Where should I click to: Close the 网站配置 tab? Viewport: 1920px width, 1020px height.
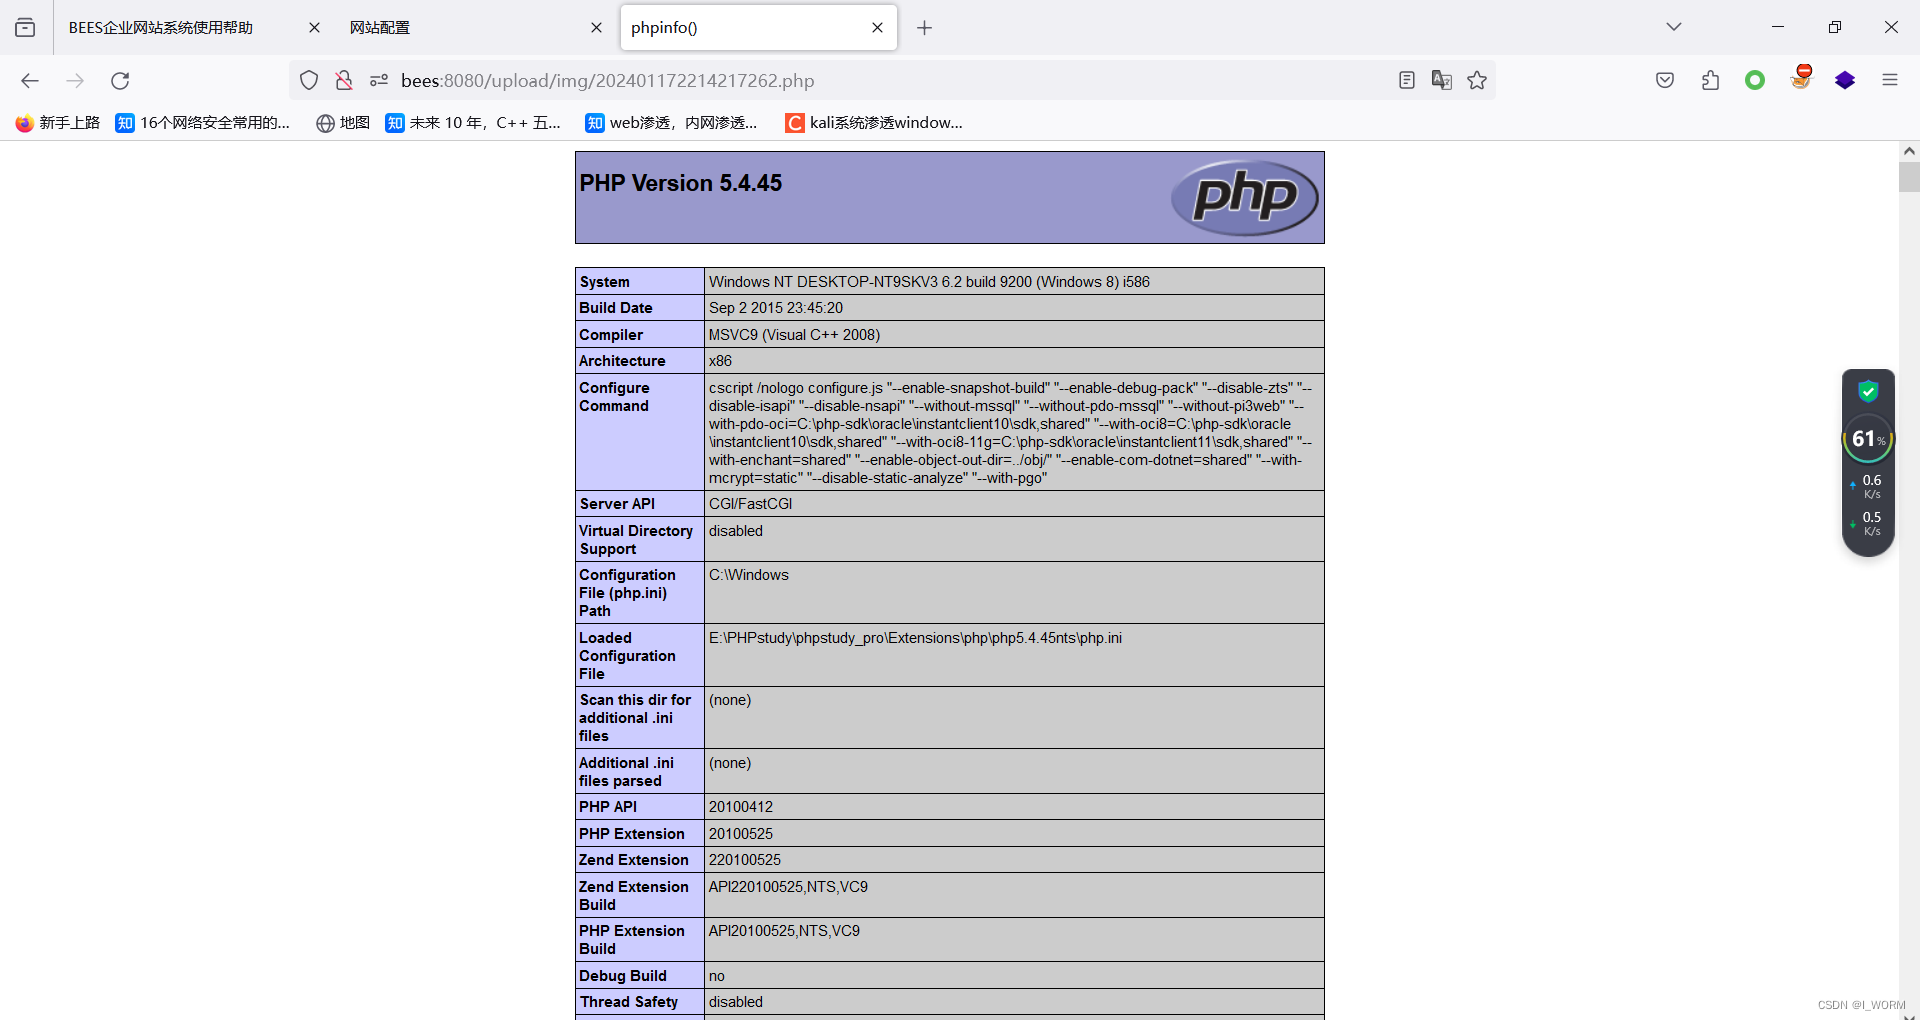pos(596,28)
